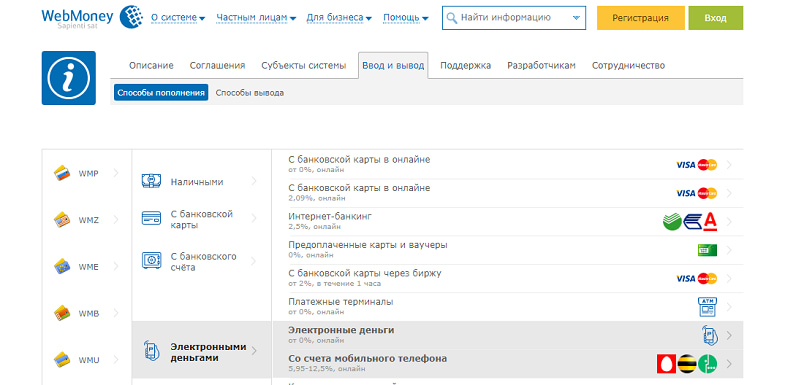Click the yellow Регистрация button
This screenshot has height=385, width=785.
pyautogui.click(x=640, y=18)
